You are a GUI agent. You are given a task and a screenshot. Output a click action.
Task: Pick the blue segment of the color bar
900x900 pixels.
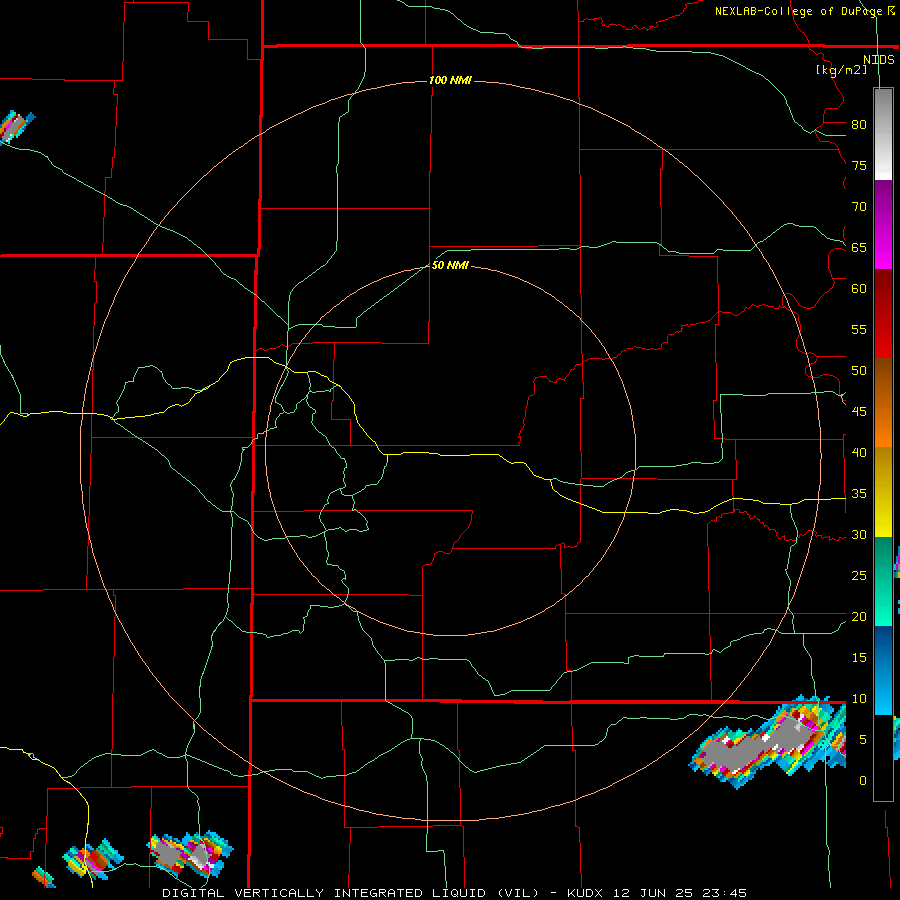[x=883, y=670]
